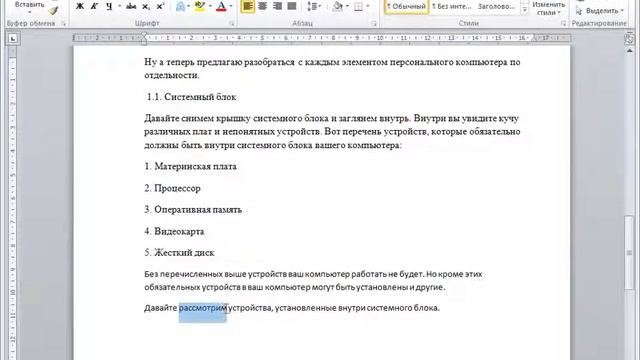Apply red font color
Viewport: 640px width, 360px height.
221,6
